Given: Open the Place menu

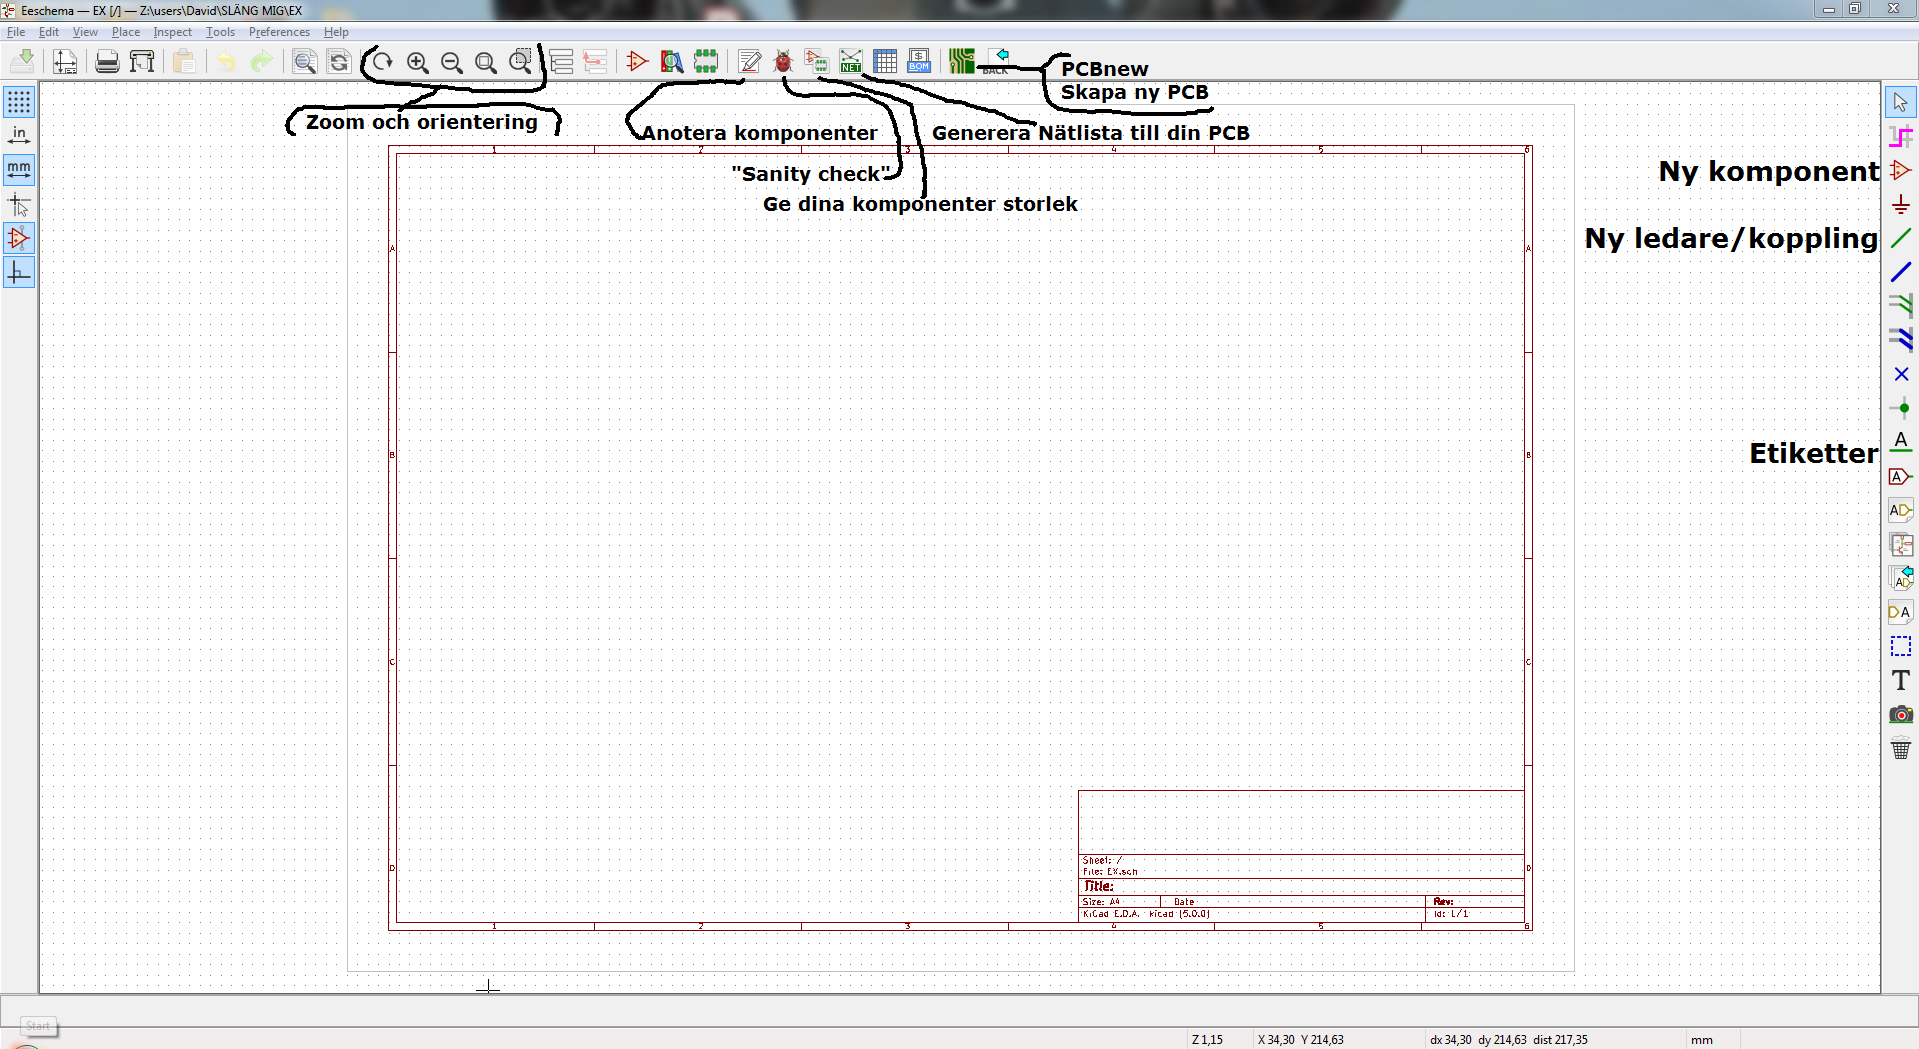Looking at the screenshot, I should pos(125,32).
